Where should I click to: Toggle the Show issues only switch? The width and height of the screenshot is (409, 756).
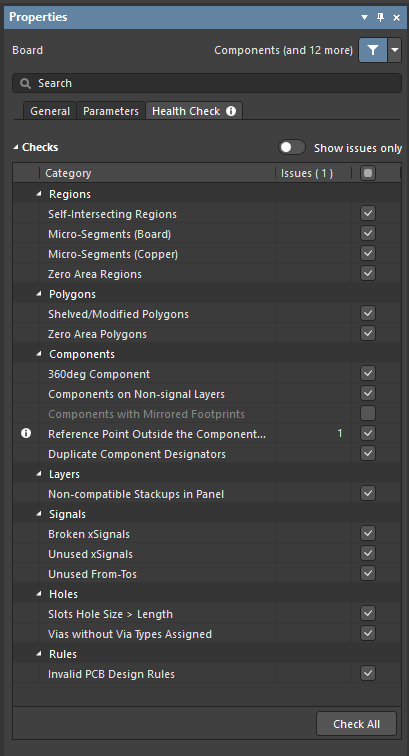(292, 148)
